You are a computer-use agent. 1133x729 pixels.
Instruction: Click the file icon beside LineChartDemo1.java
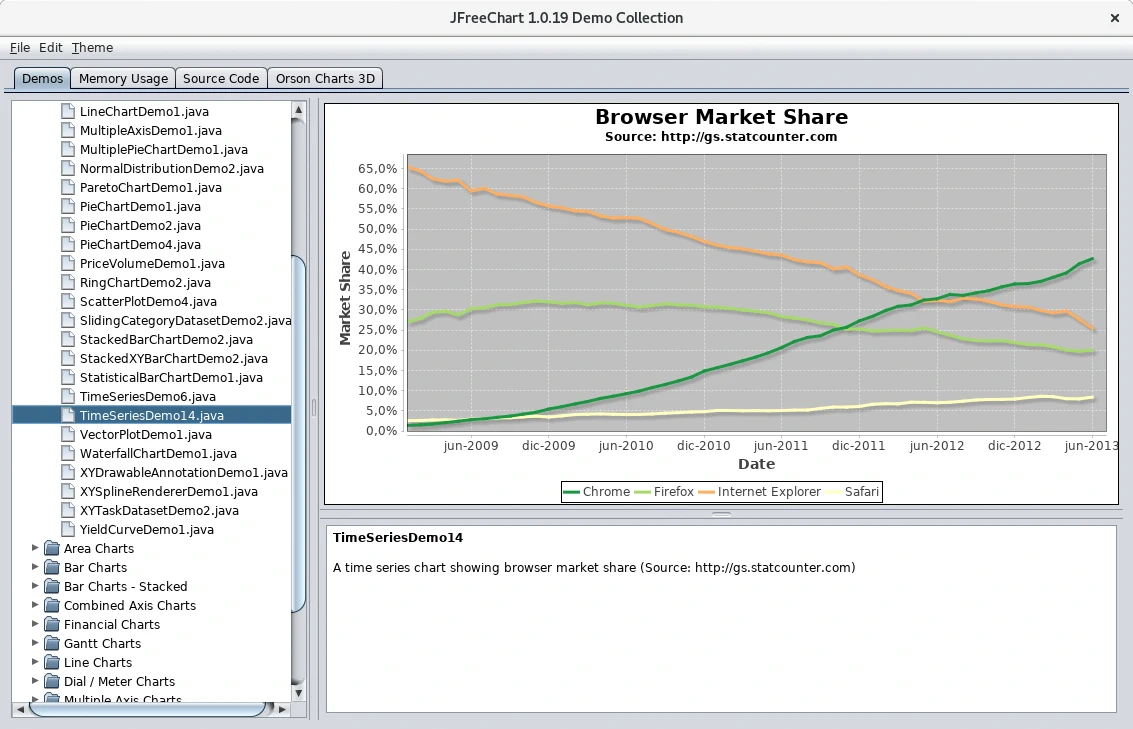68,111
